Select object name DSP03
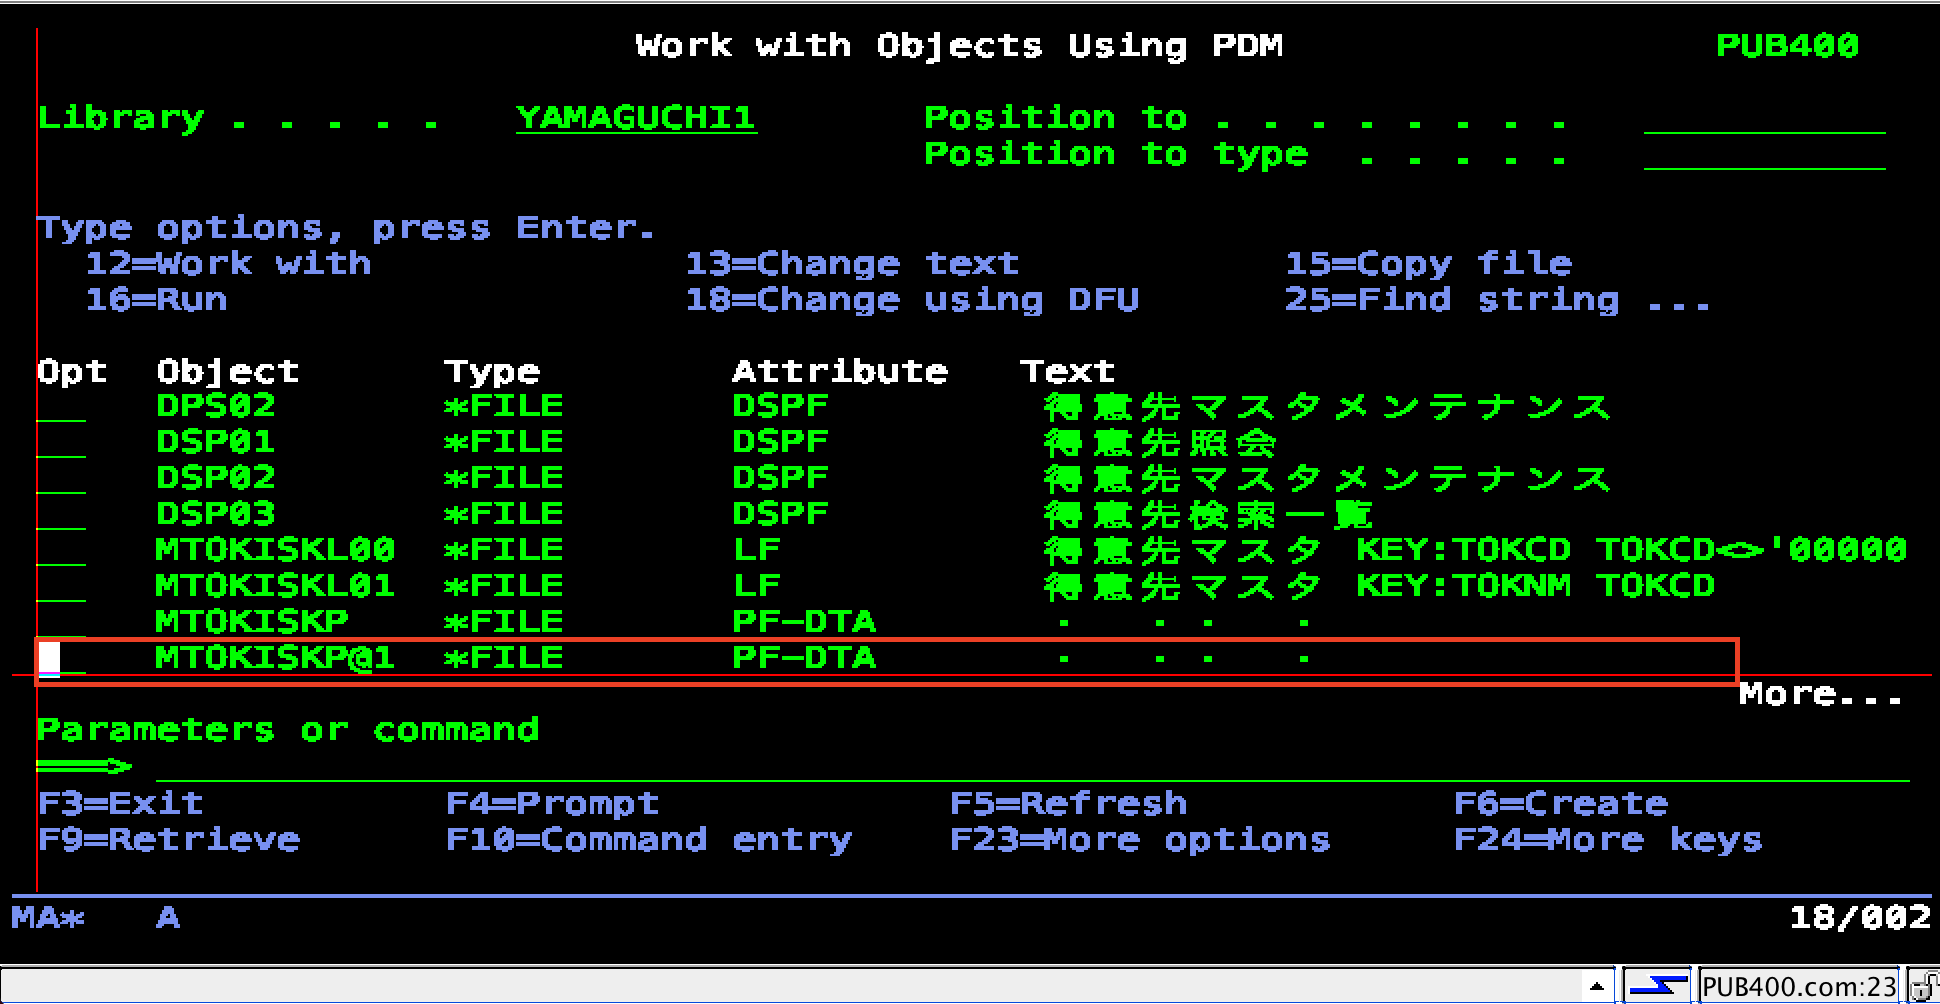 (x=216, y=514)
